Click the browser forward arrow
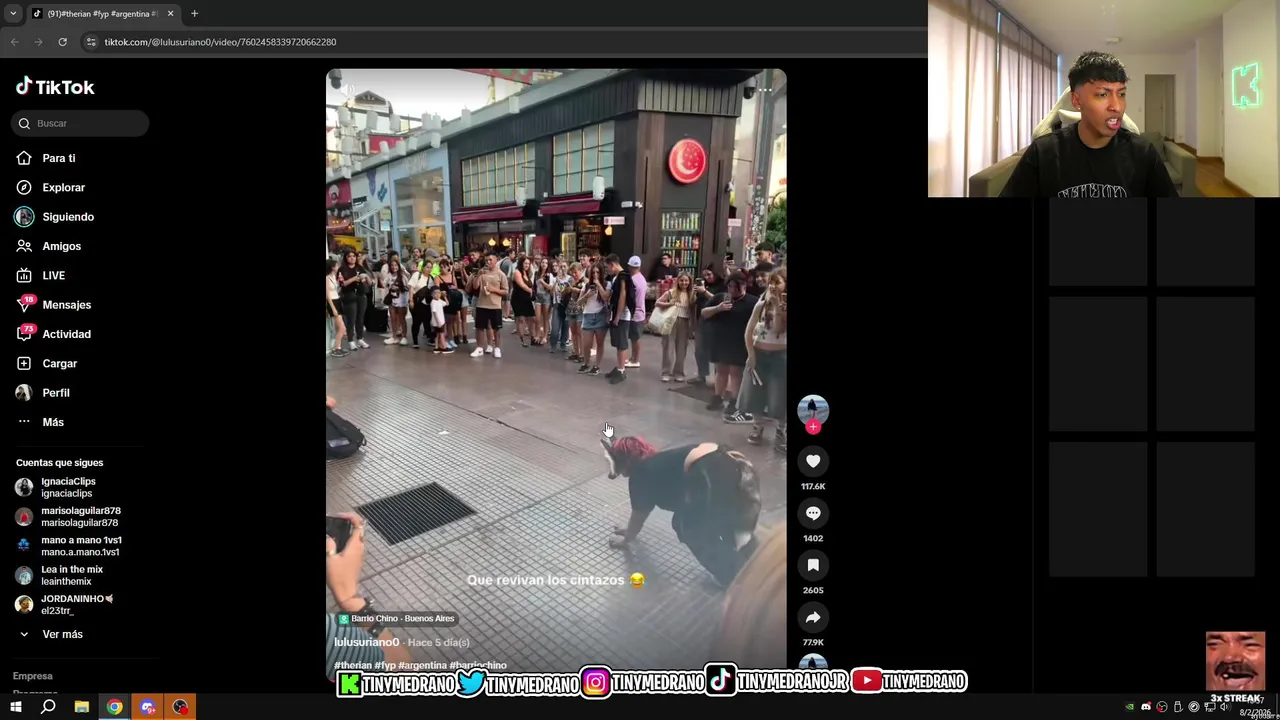The width and height of the screenshot is (1280, 720). pos(38,42)
